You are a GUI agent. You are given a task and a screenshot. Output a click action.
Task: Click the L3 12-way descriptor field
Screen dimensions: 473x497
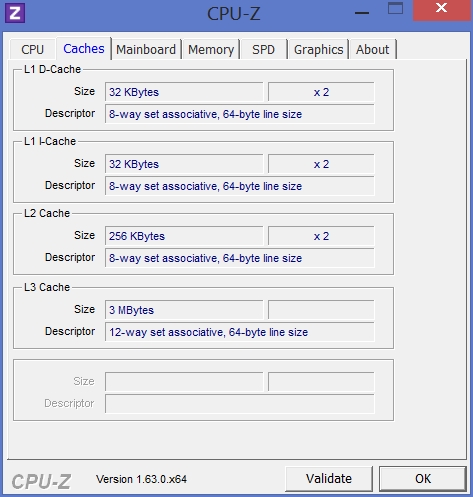[240, 332]
